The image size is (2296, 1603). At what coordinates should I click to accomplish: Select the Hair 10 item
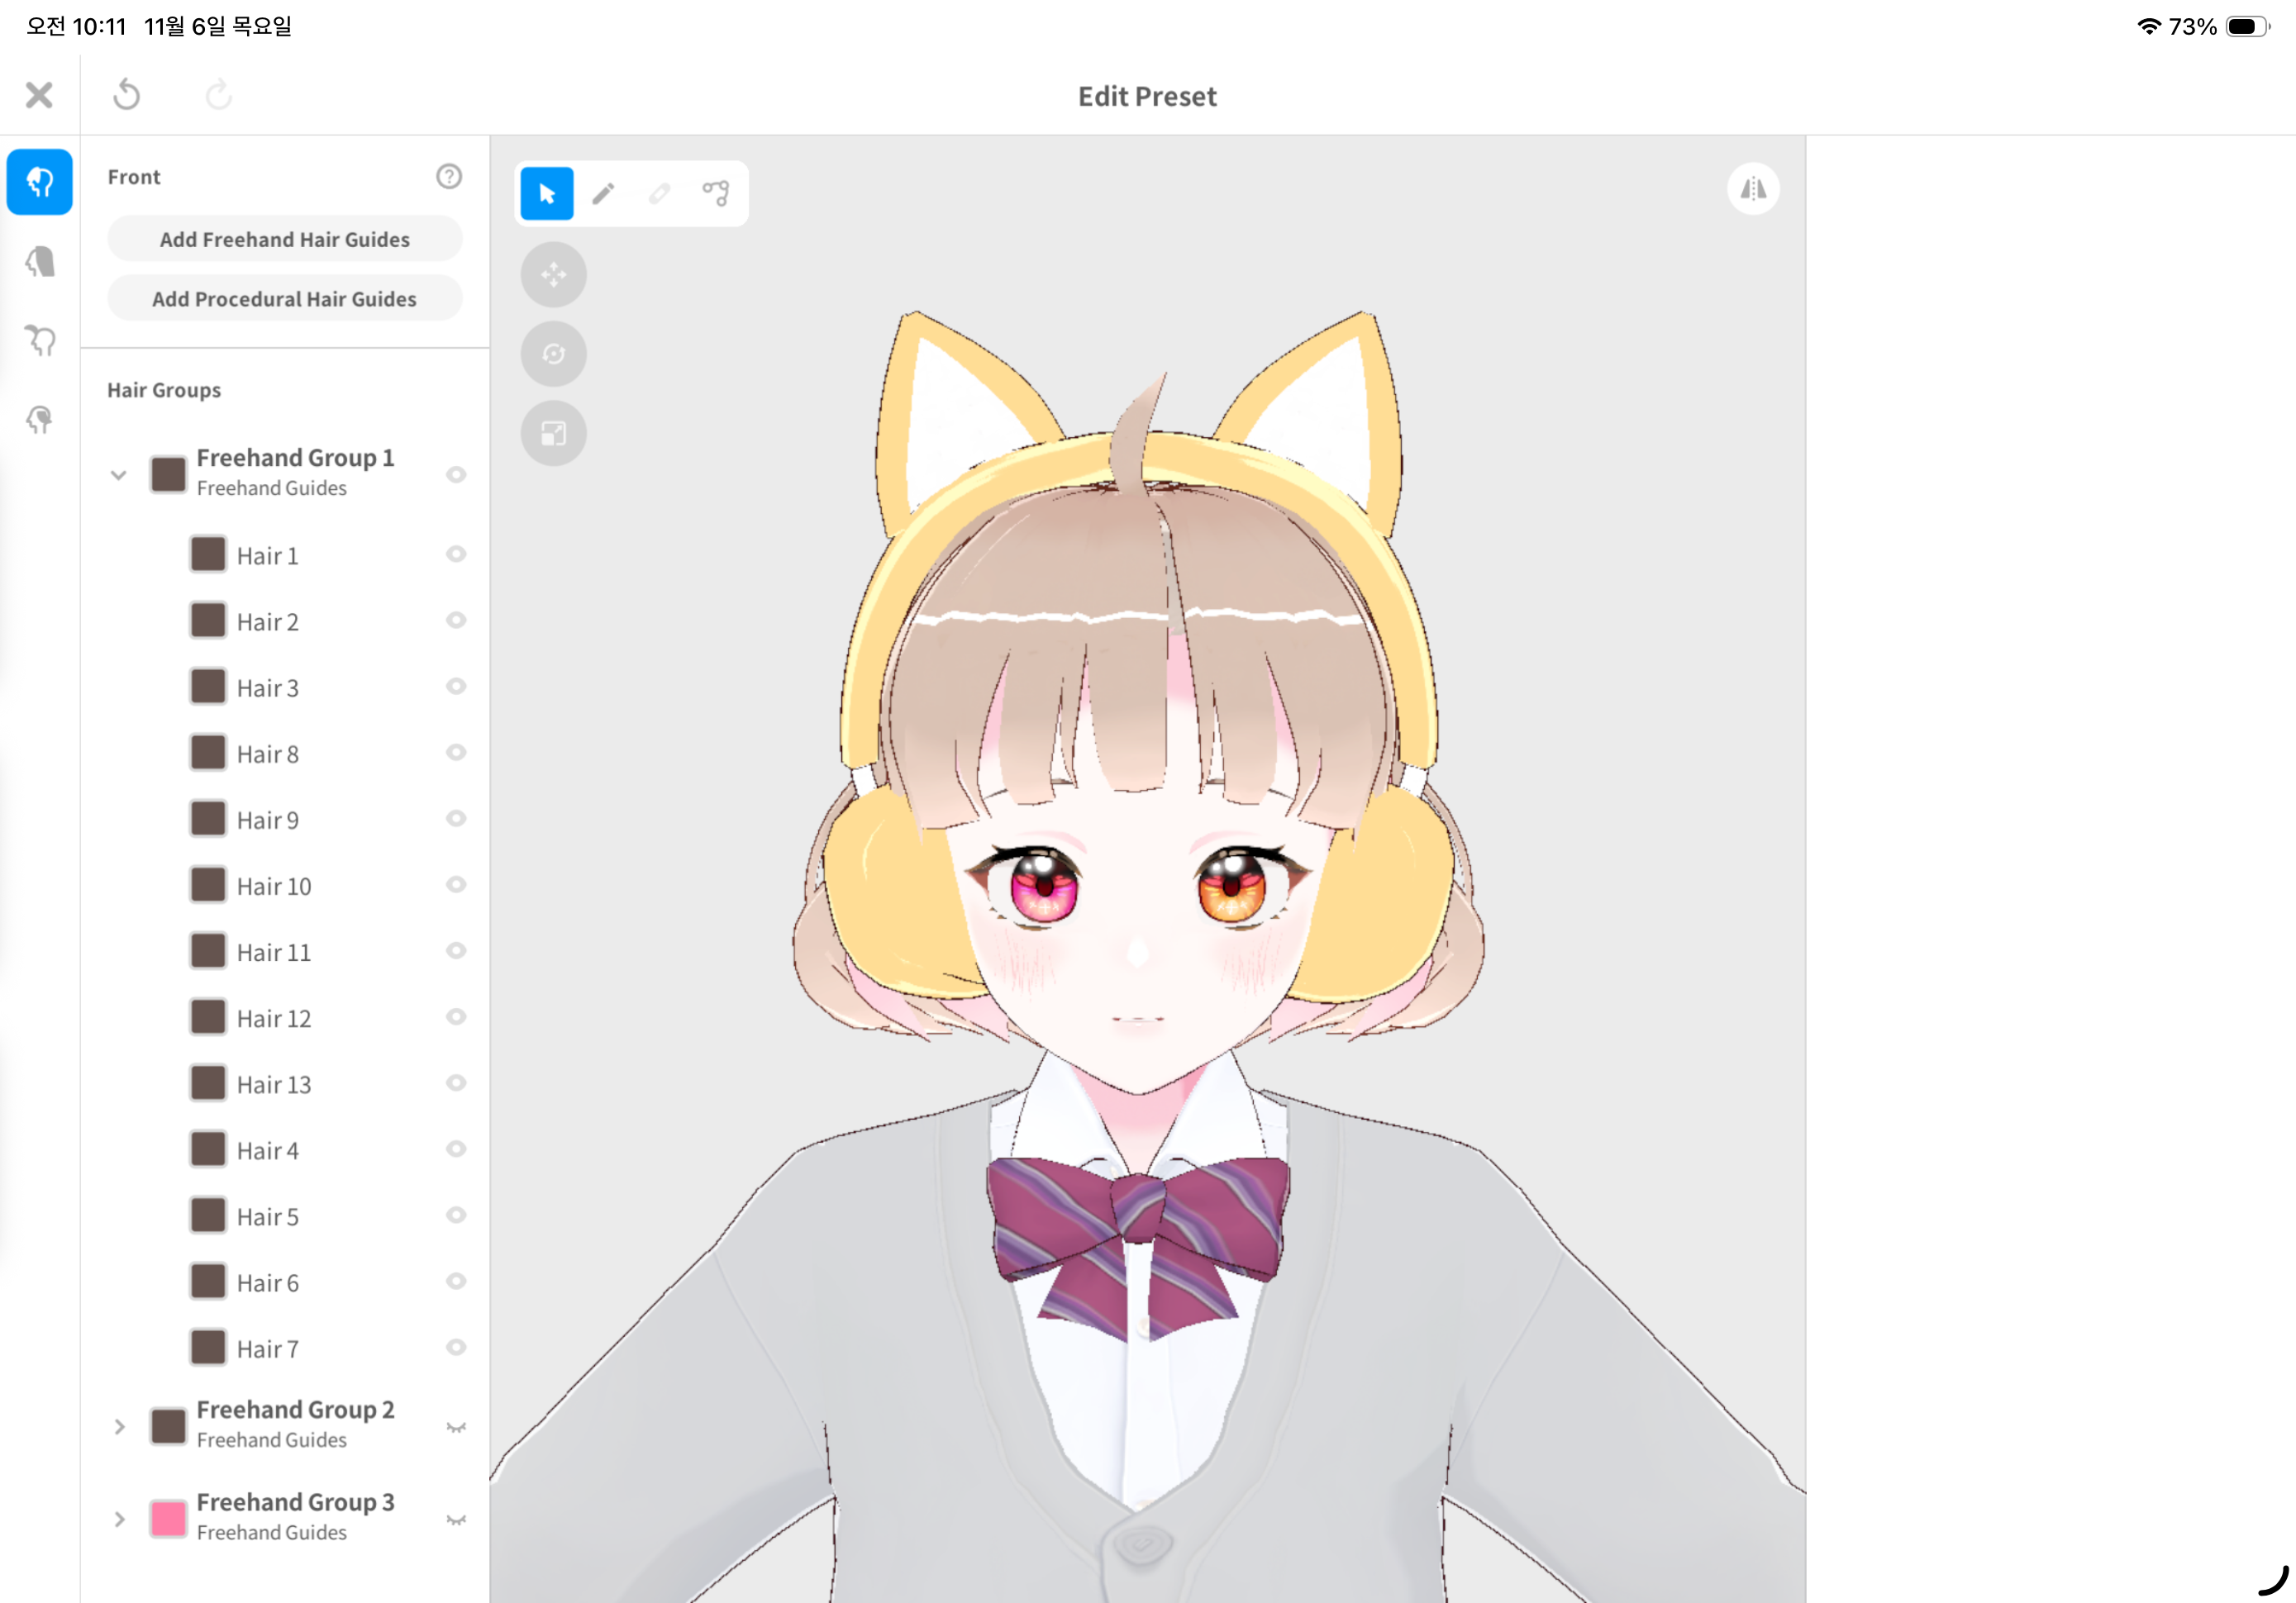click(x=274, y=886)
